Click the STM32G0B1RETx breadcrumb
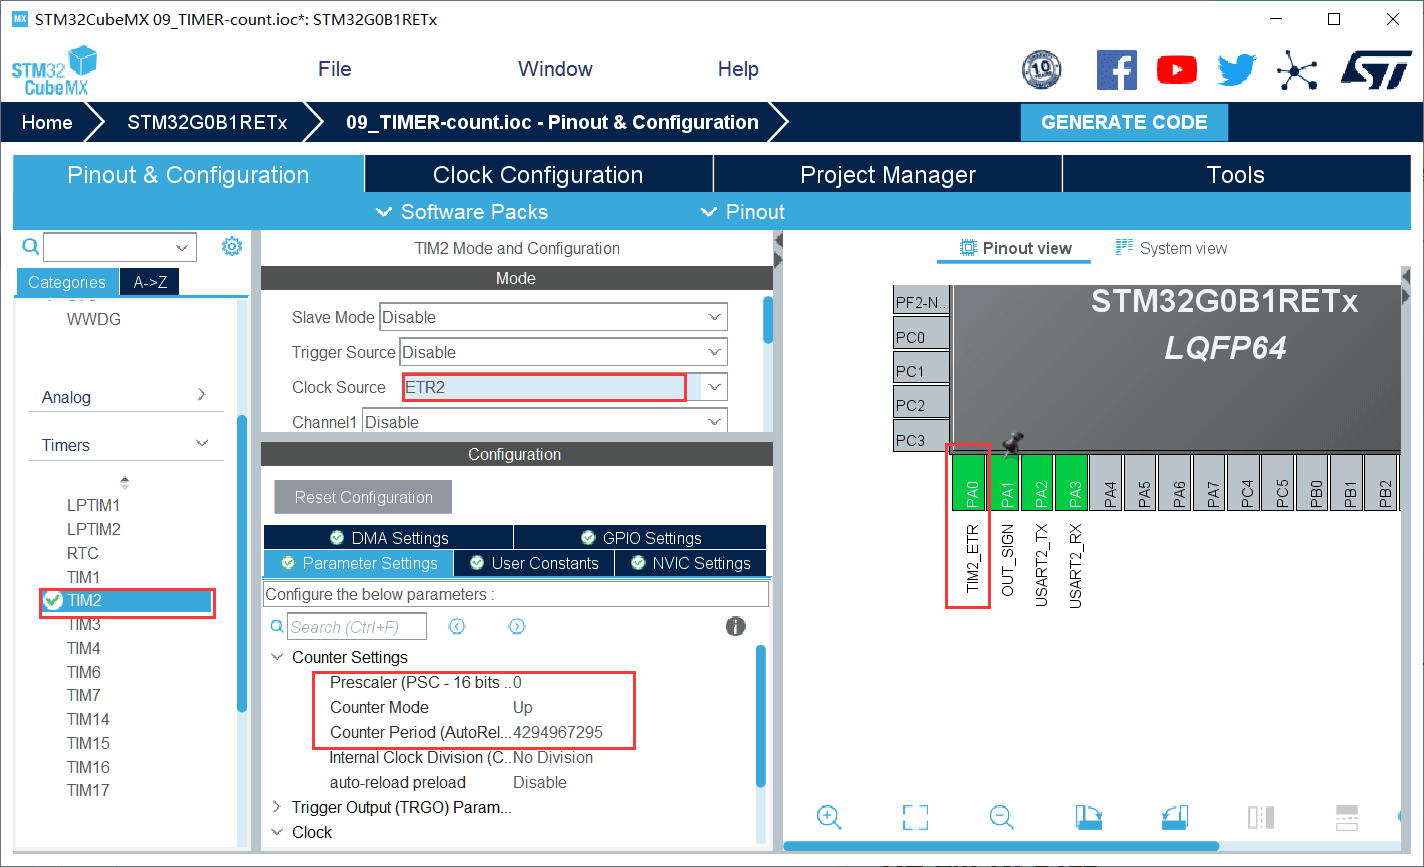Viewport: 1424px width, 867px height. pos(207,122)
